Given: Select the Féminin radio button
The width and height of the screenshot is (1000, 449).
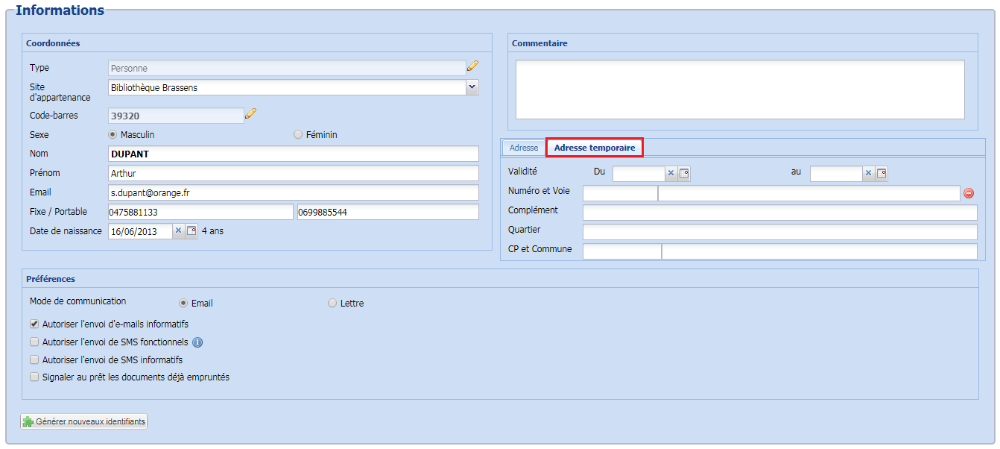Looking at the screenshot, I should [x=298, y=134].
